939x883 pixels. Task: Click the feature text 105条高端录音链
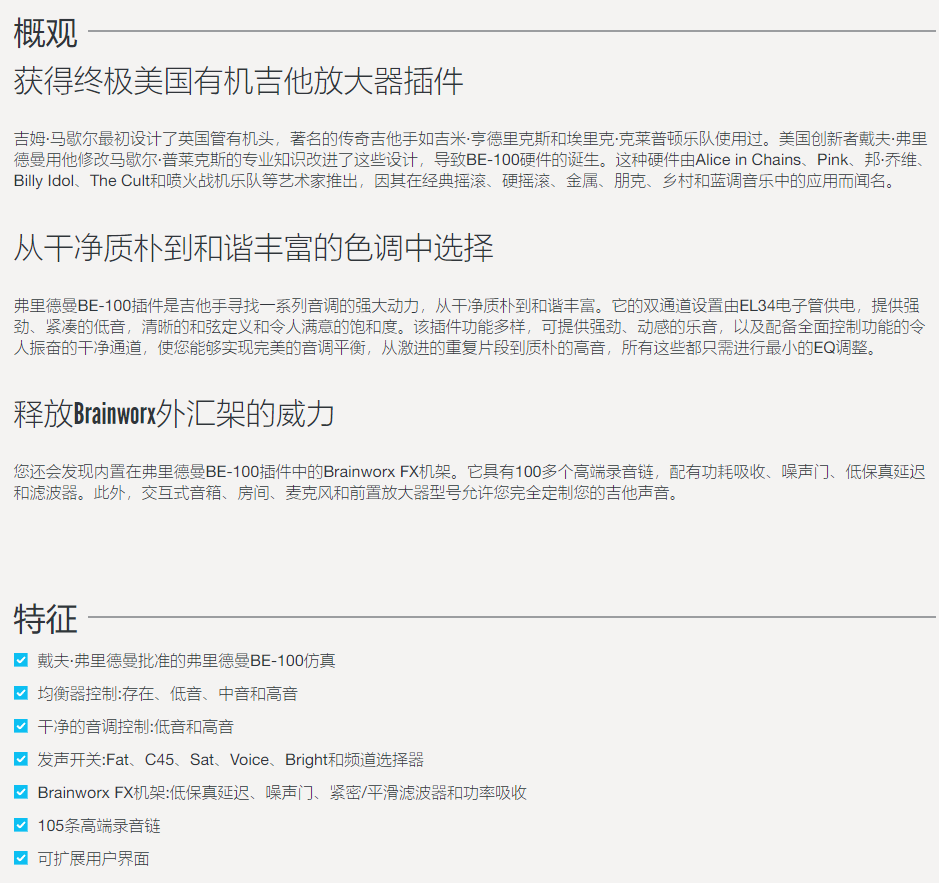tap(99, 825)
